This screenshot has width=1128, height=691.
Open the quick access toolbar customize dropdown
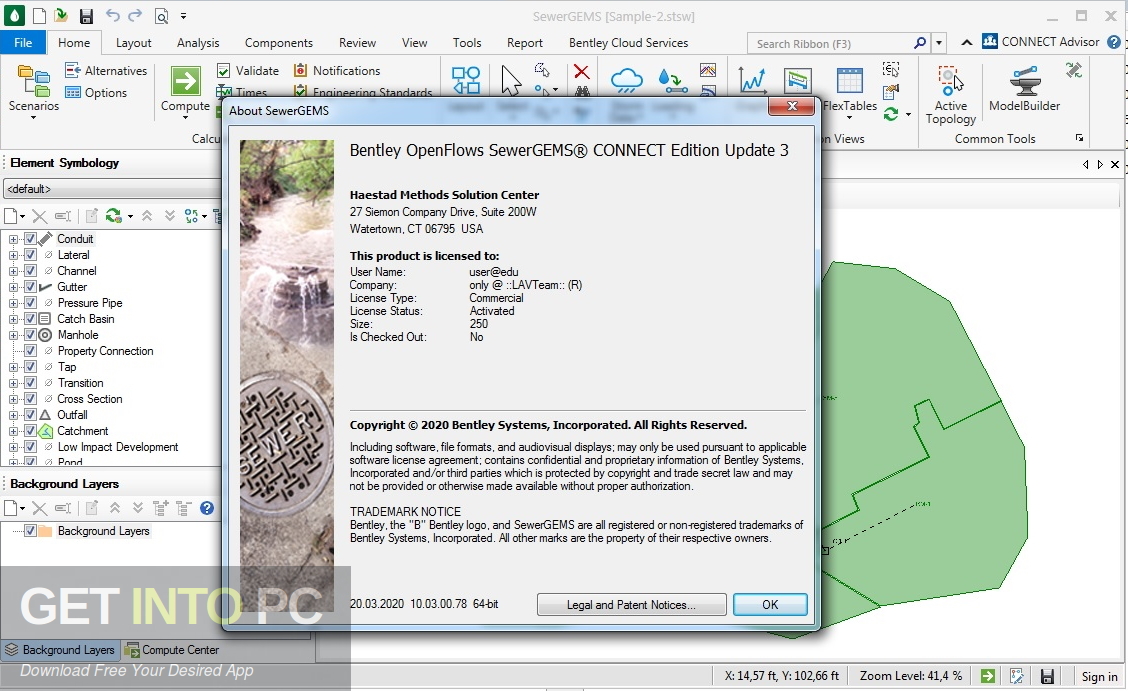tap(183, 16)
